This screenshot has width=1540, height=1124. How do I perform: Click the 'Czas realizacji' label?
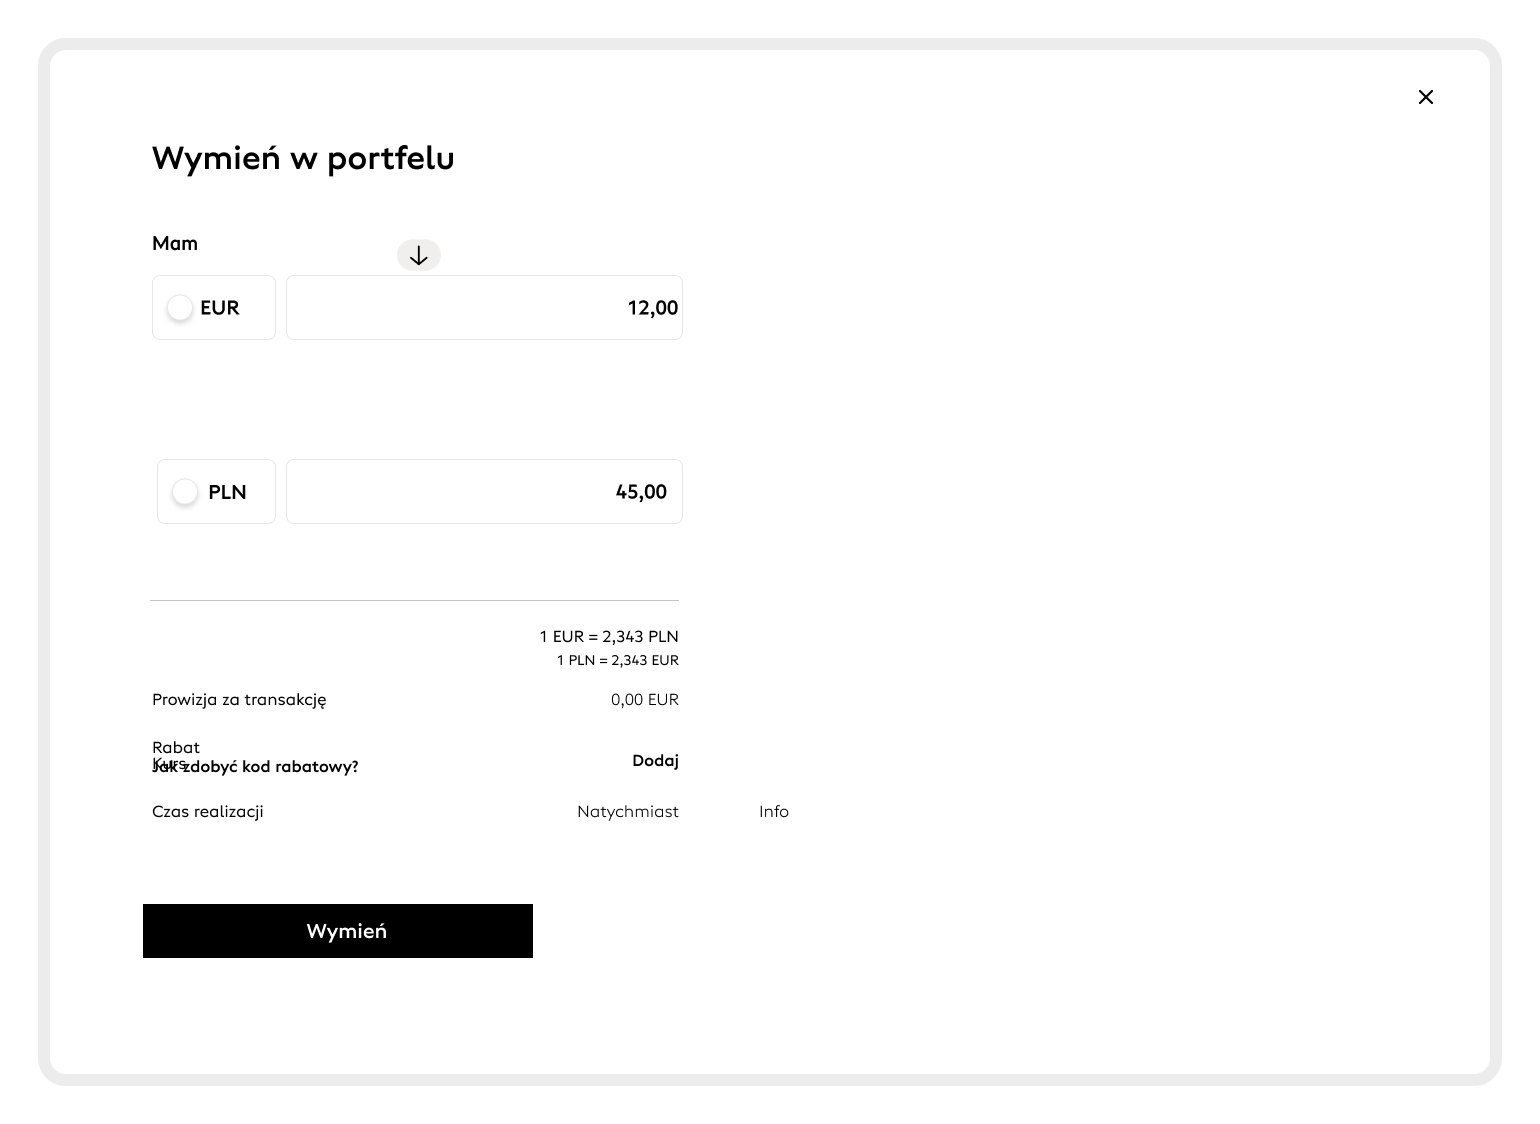[208, 812]
